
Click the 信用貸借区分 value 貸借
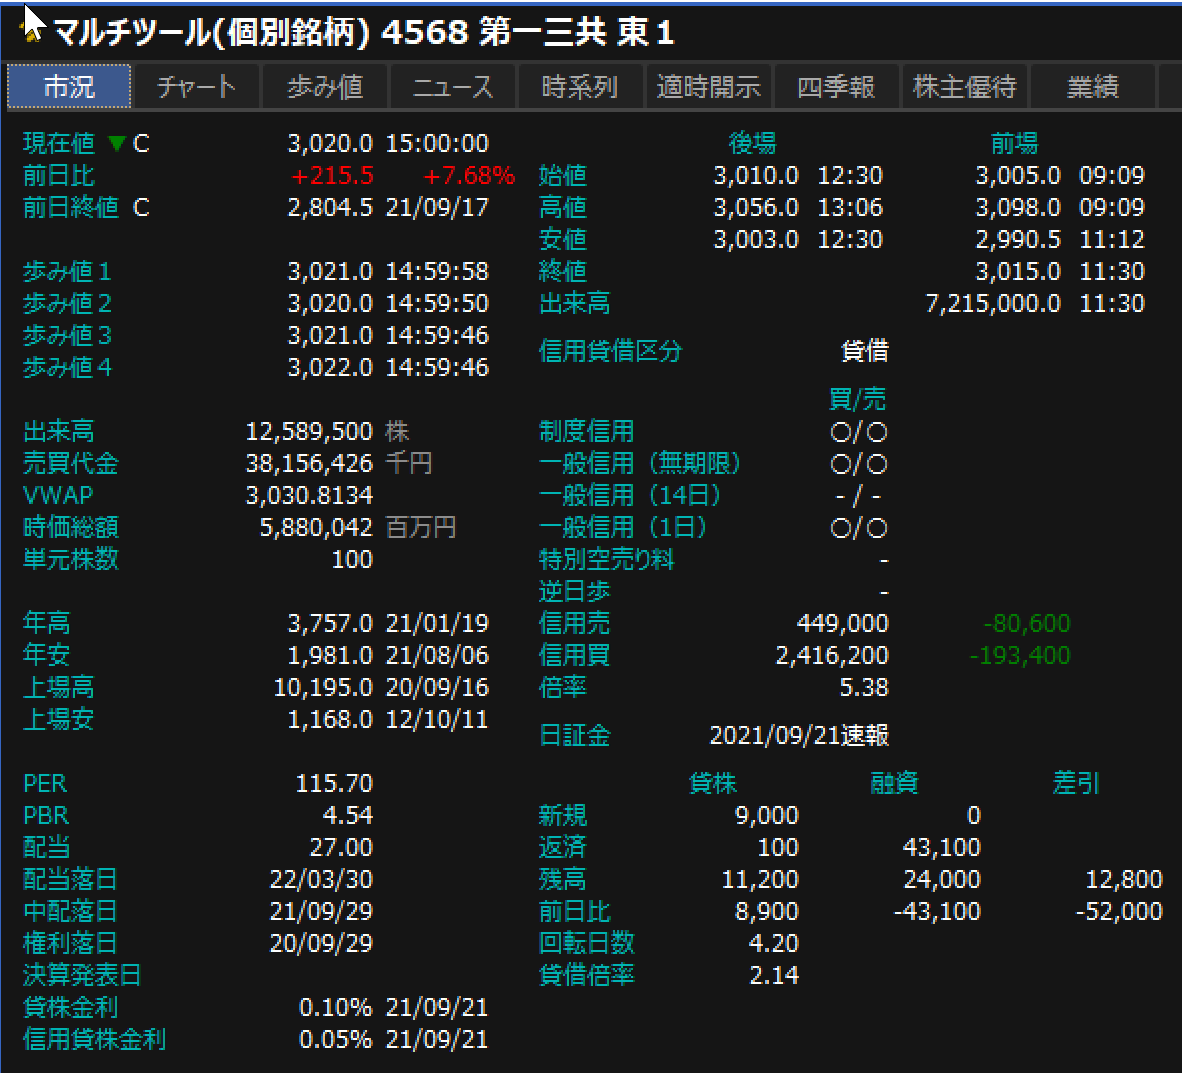[865, 351]
